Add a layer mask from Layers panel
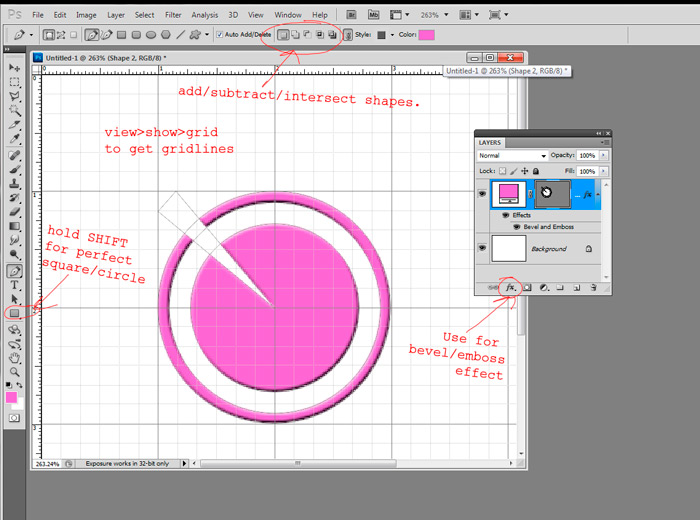Viewport: 700px width, 520px height. (x=527, y=287)
